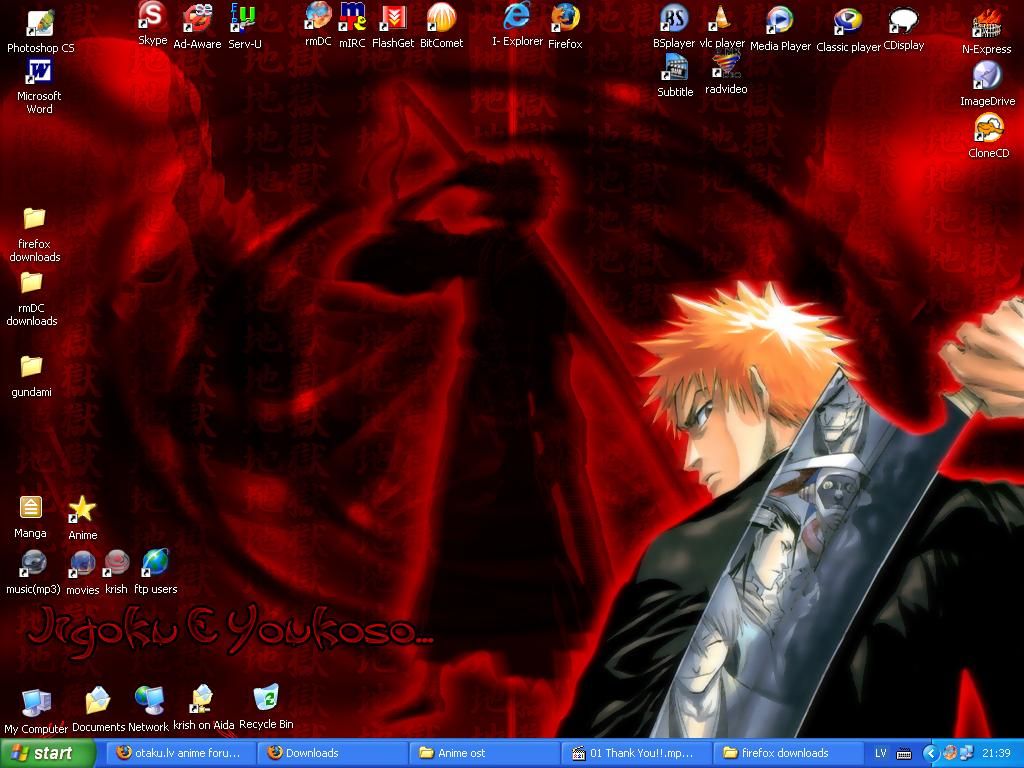Select the Classic player icon
This screenshot has height=768, width=1024.
[x=848, y=22]
